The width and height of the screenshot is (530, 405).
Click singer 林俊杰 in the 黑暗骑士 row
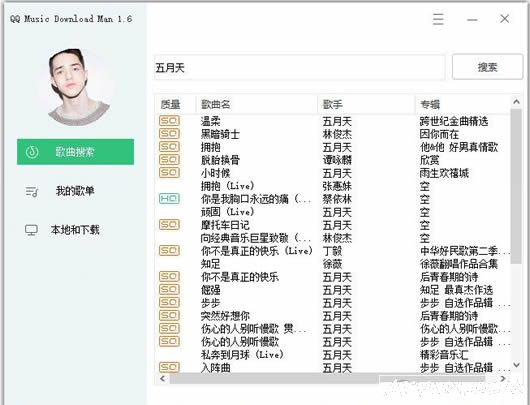[337, 134]
